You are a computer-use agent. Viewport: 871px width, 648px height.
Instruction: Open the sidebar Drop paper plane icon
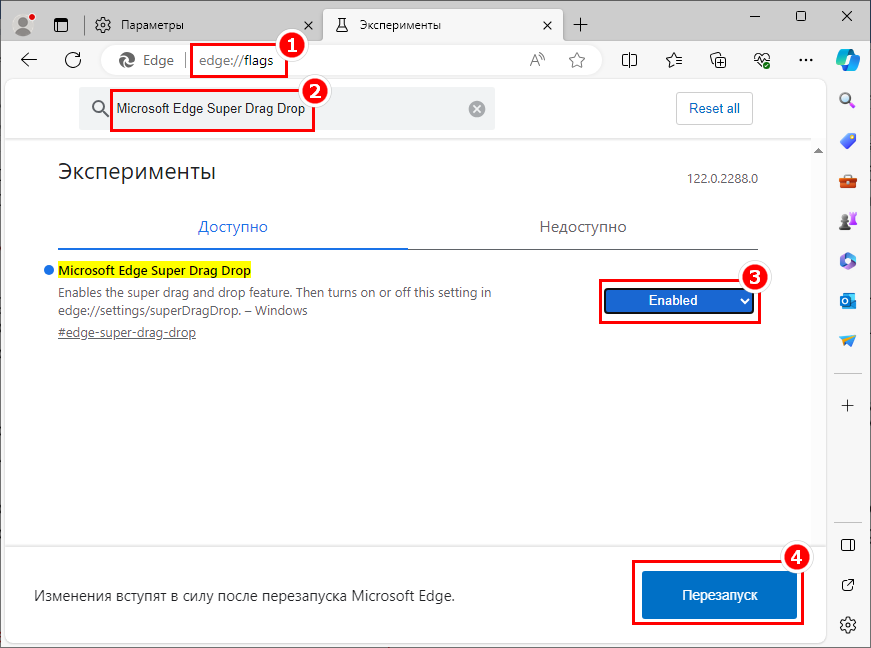tap(848, 340)
